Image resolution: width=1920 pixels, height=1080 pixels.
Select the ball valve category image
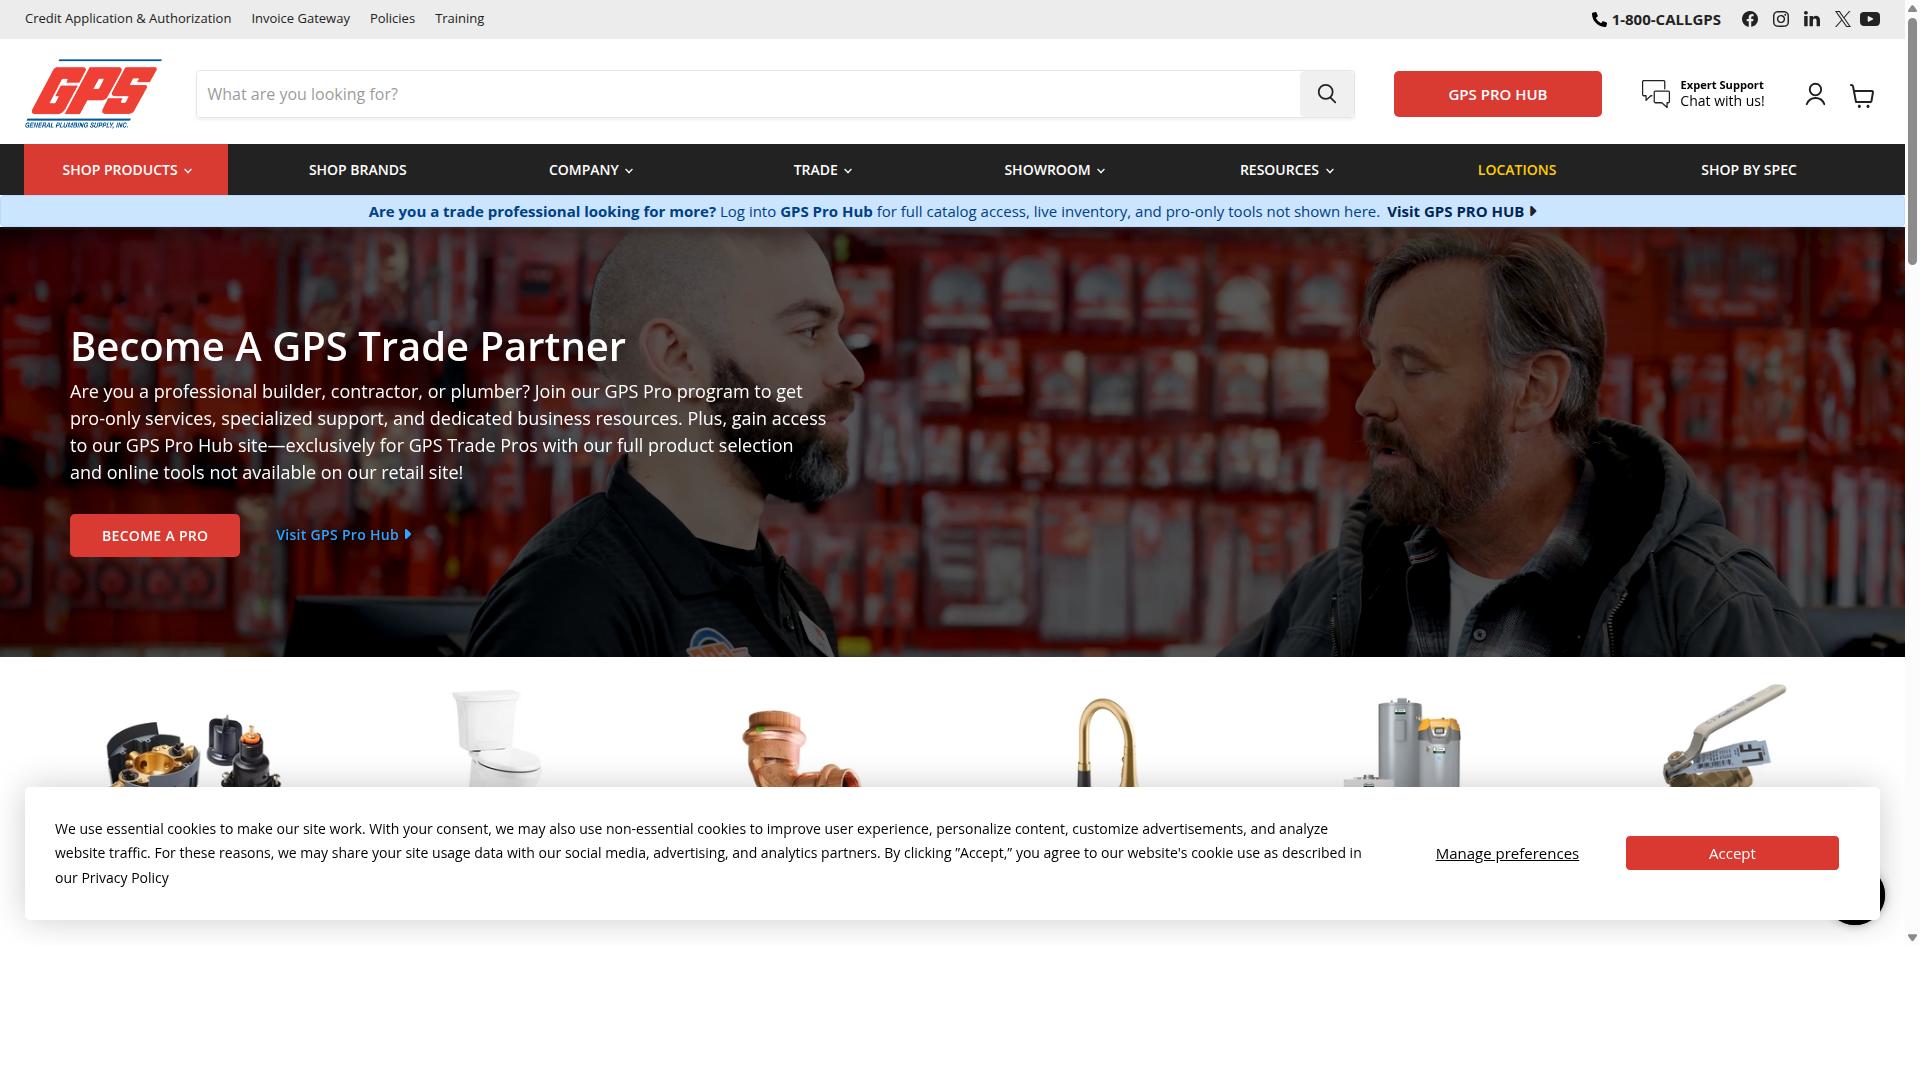1724,737
